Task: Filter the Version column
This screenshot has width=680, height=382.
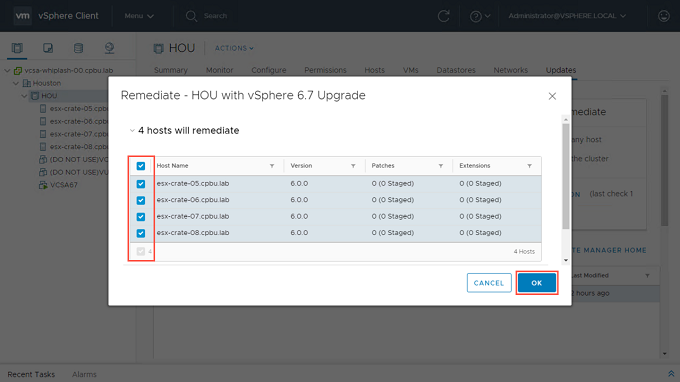Action: (353, 166)
